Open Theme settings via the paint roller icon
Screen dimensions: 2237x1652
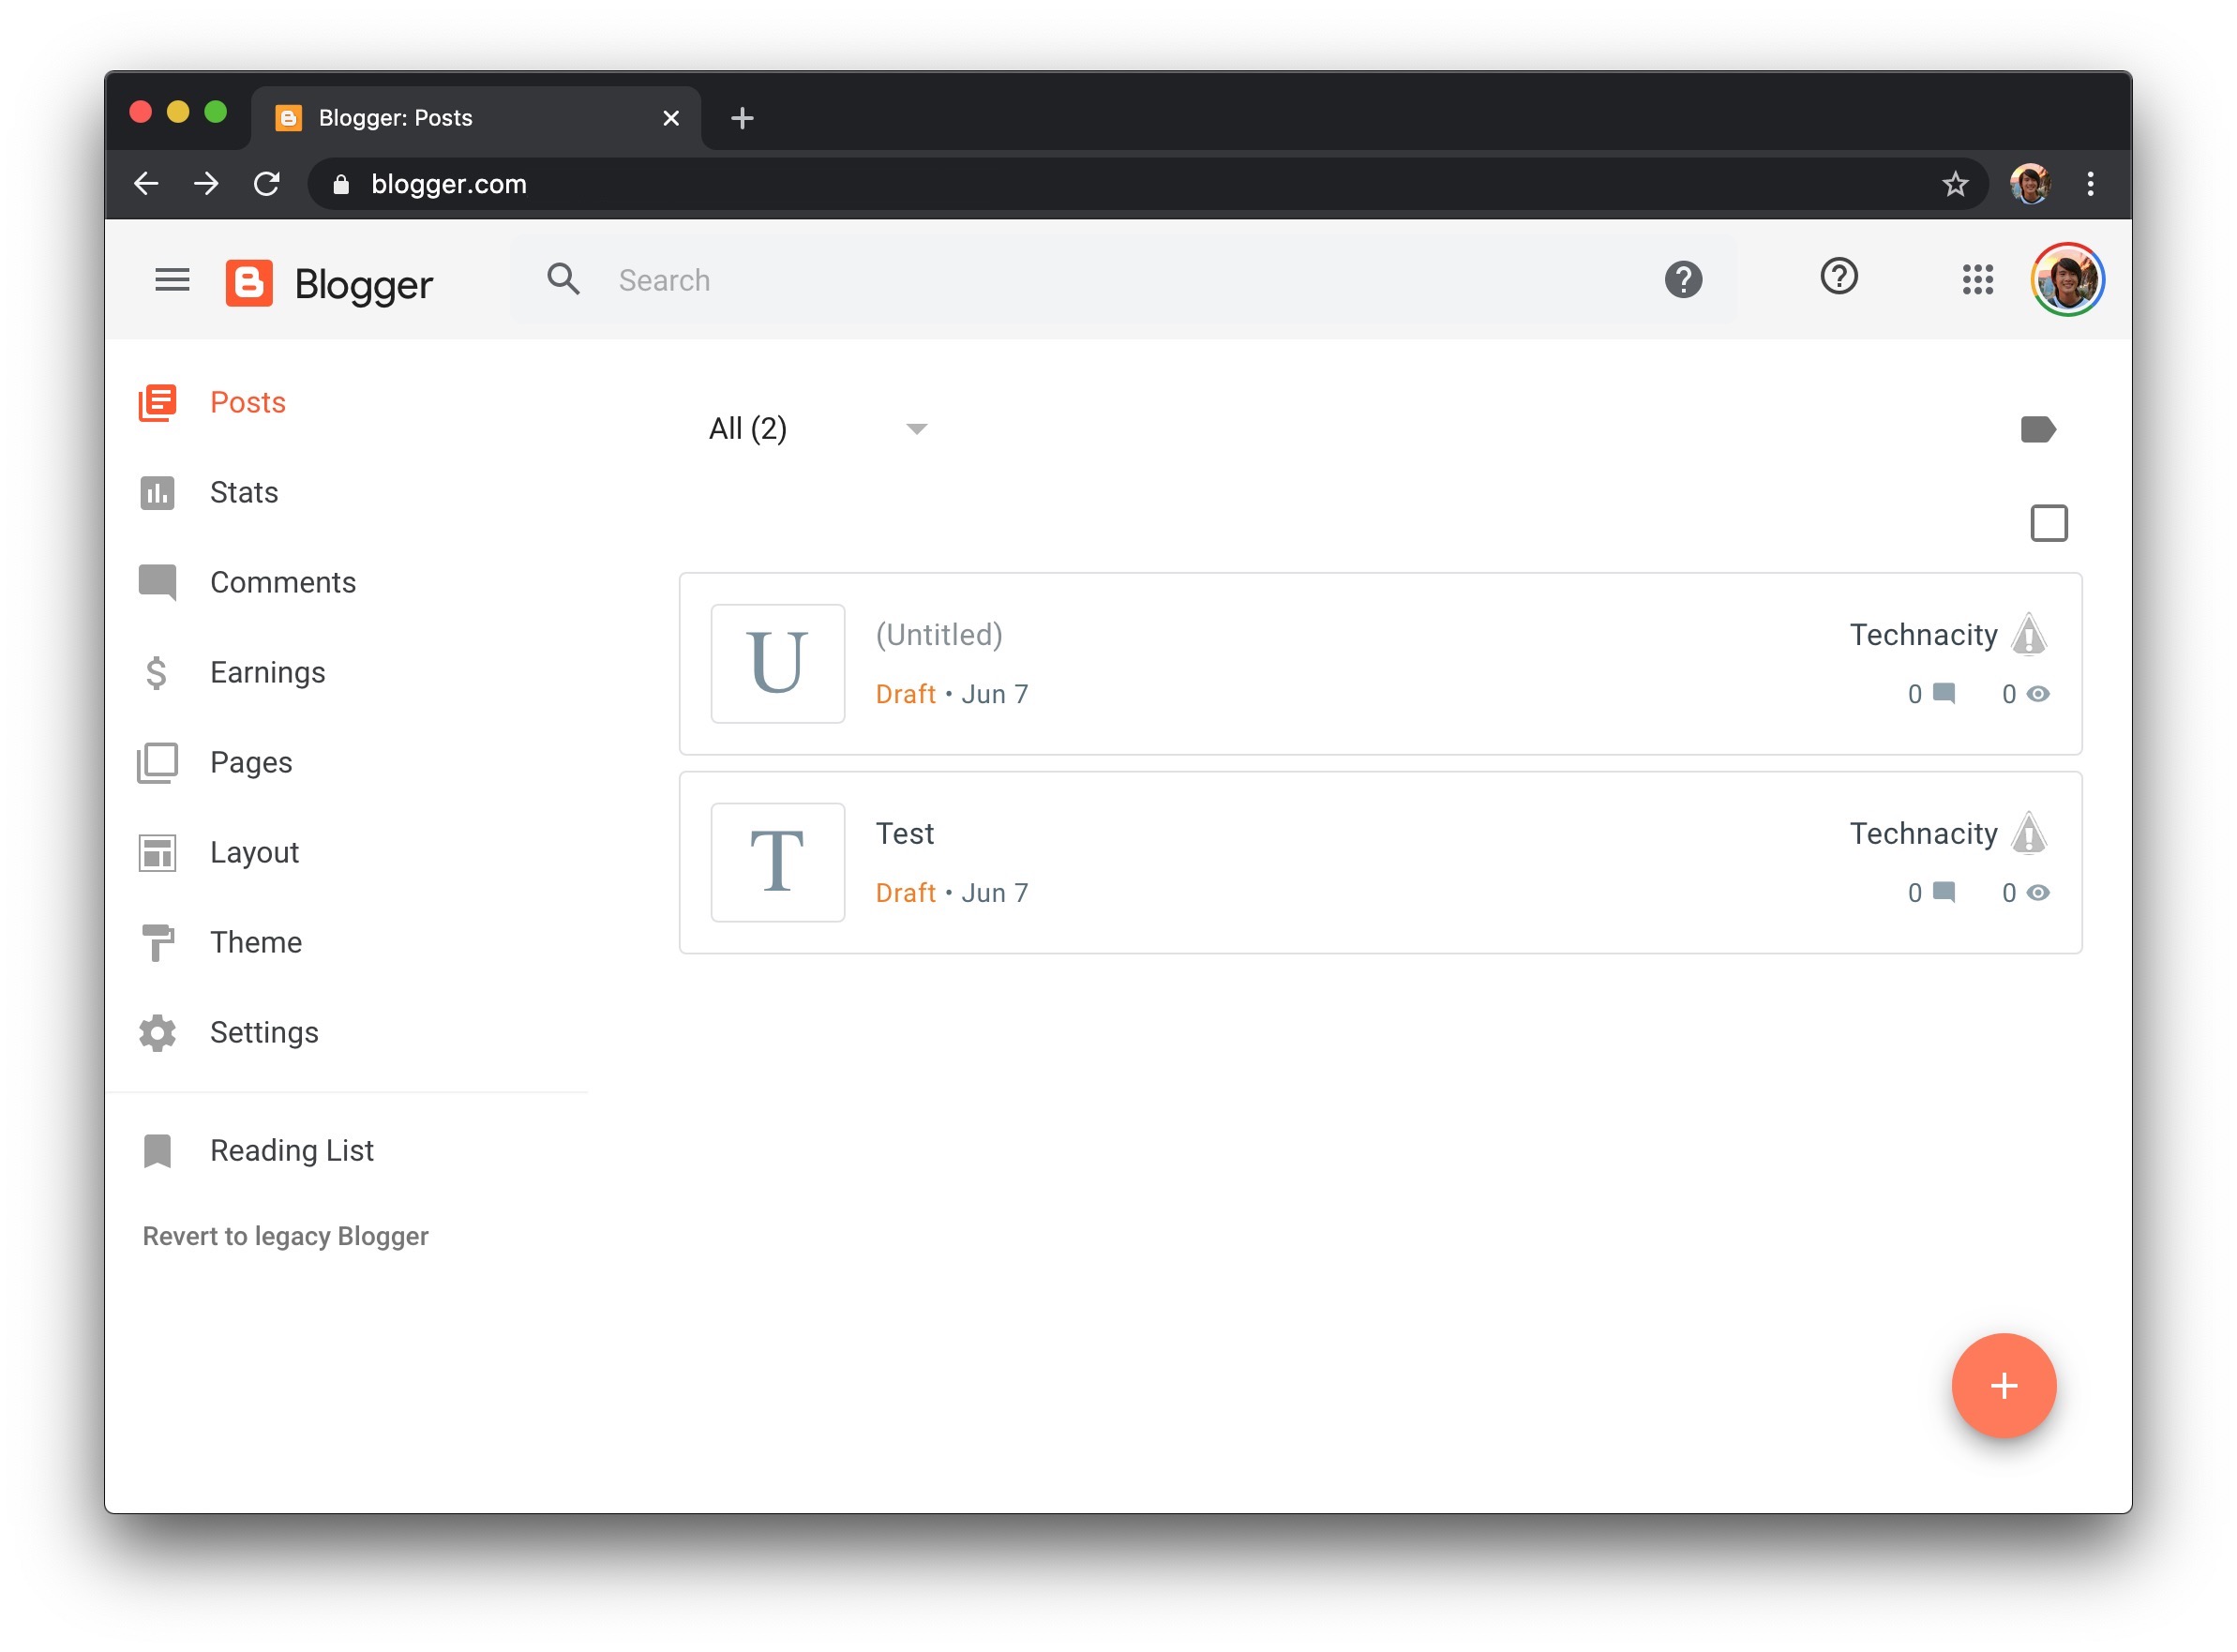tap(156, 941)
